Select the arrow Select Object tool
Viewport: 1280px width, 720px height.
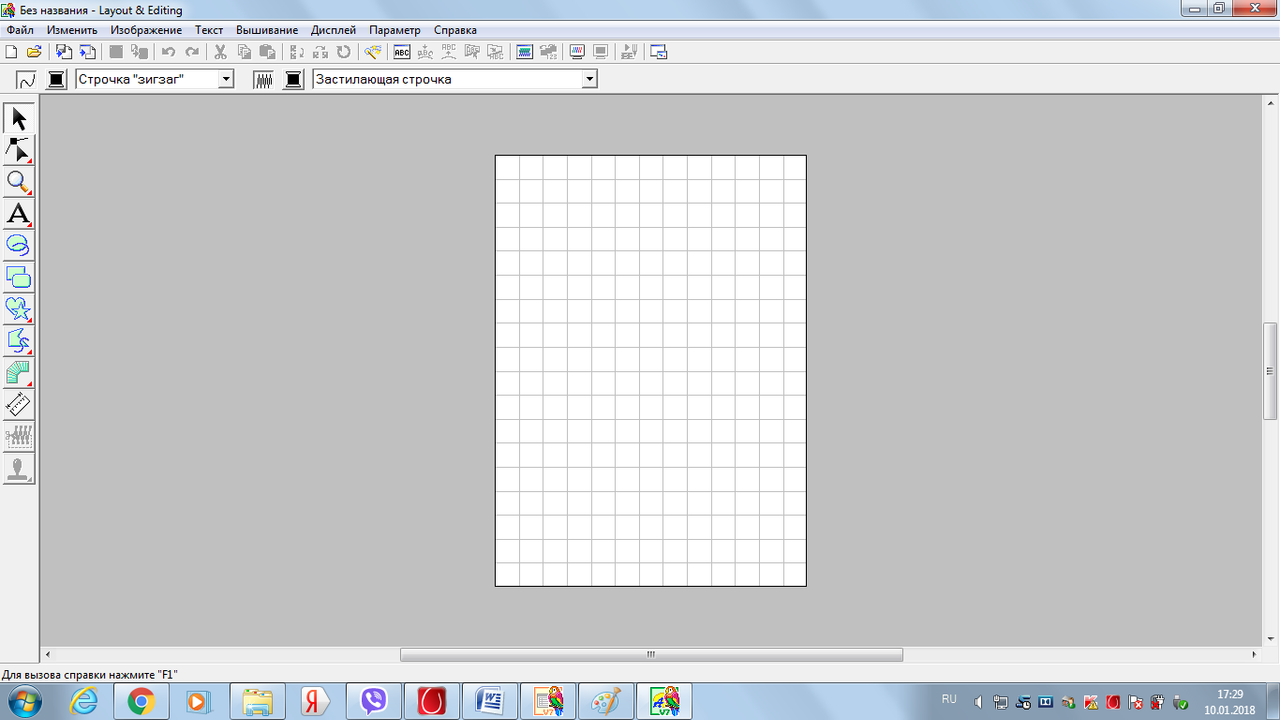coord(19,119)
